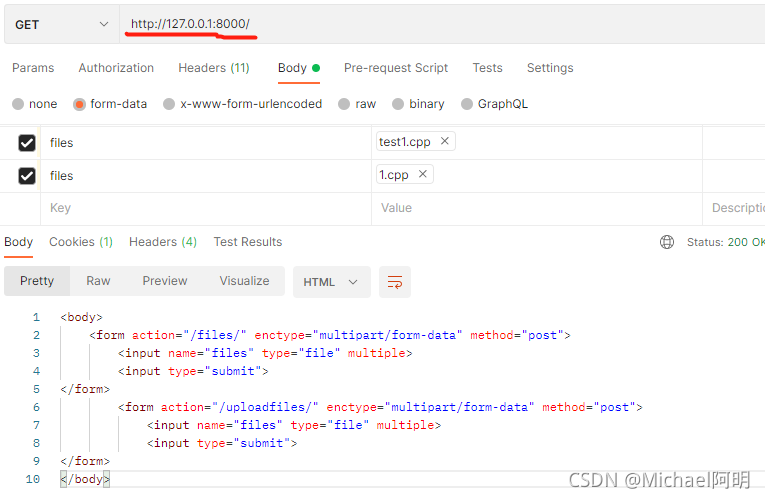Select the Raw response view
This screenshot has width=765, height=498.
click(98, 281)
